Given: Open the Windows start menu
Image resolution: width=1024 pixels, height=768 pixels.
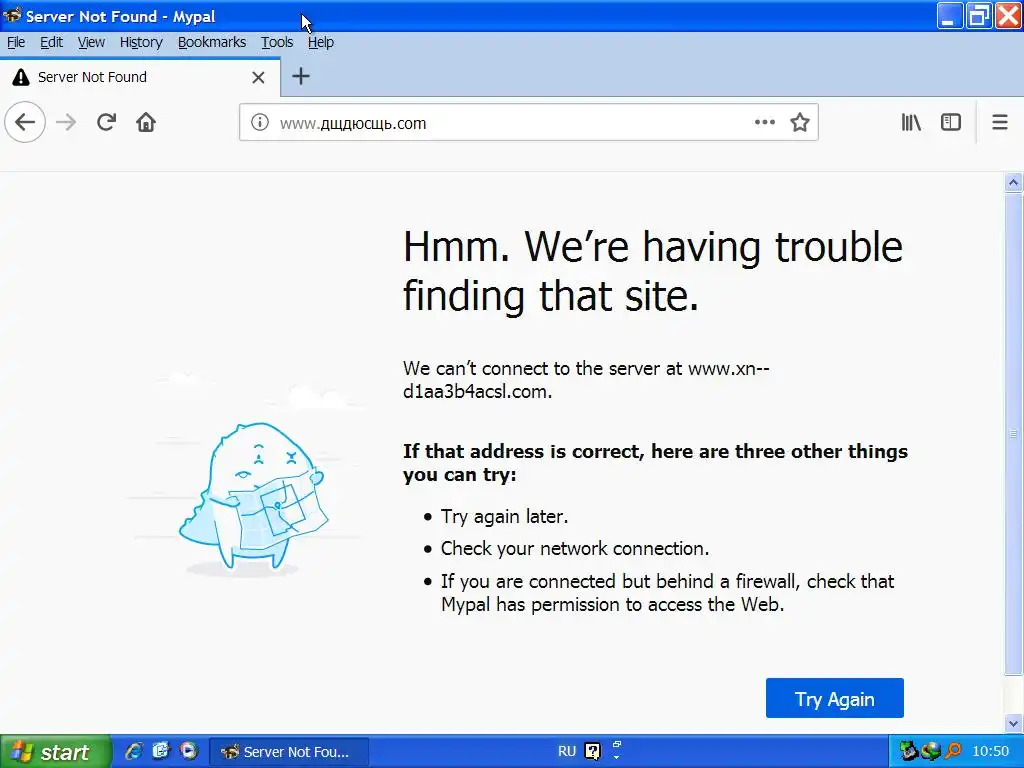Looking at the screenshot, I should [x=56, y=752].
